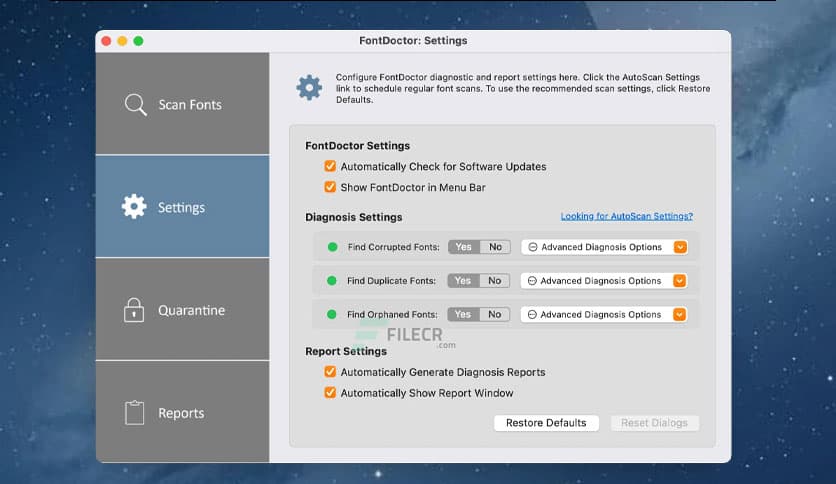Set Find Corrupted Fonts to Yes

tap(464, 247)
